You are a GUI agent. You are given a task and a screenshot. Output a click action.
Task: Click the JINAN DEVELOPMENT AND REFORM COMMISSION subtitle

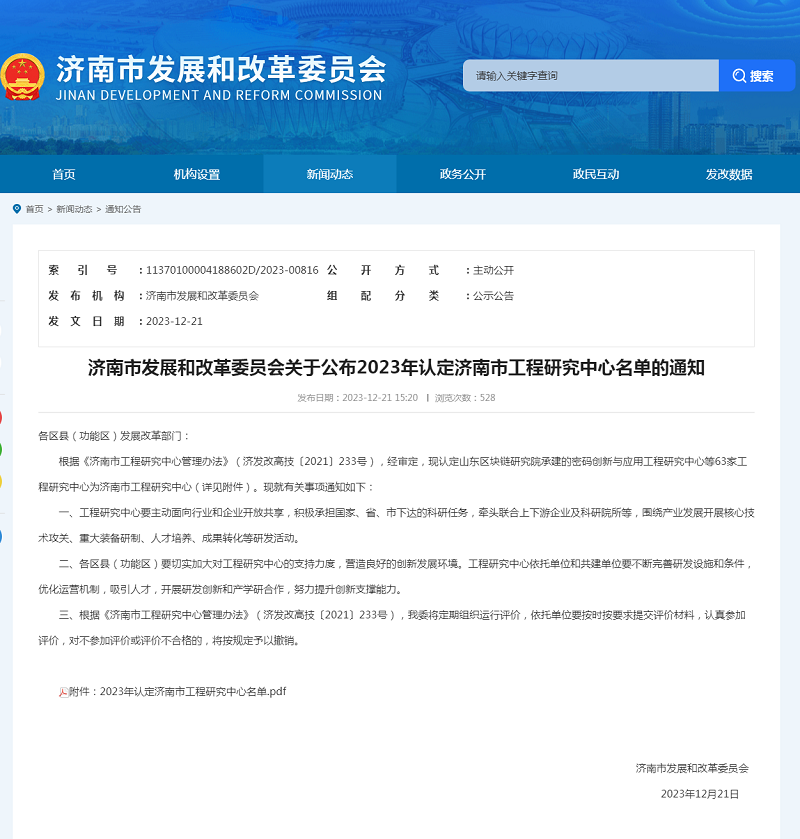(219, 95)
